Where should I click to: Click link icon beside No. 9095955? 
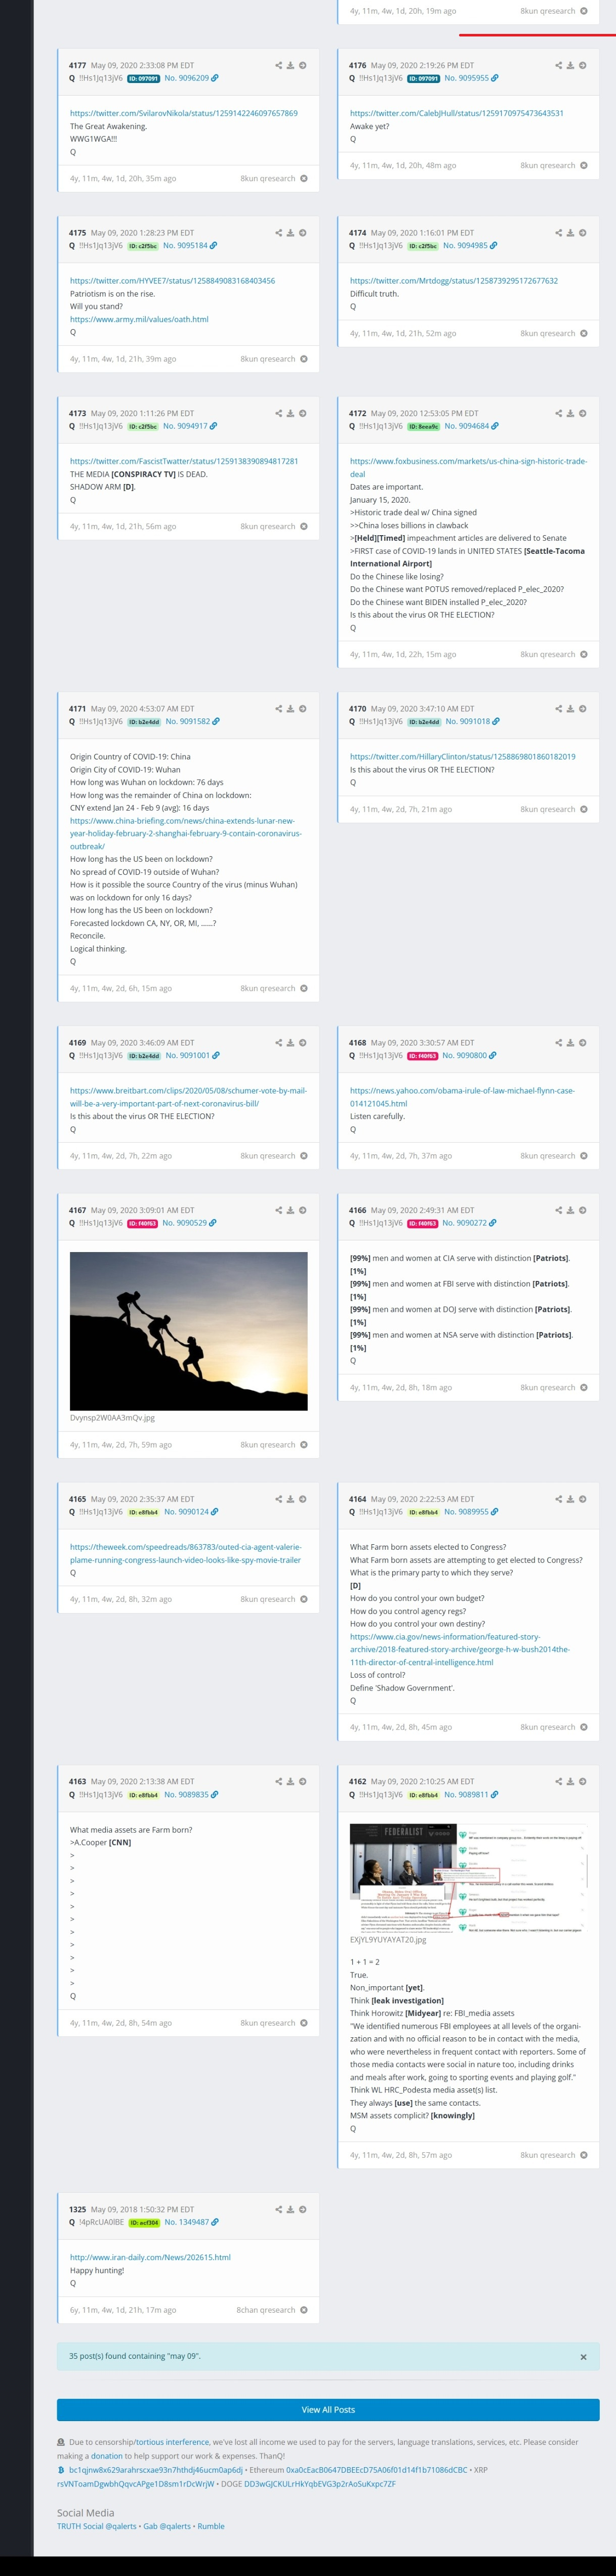(x=495, y=78)
